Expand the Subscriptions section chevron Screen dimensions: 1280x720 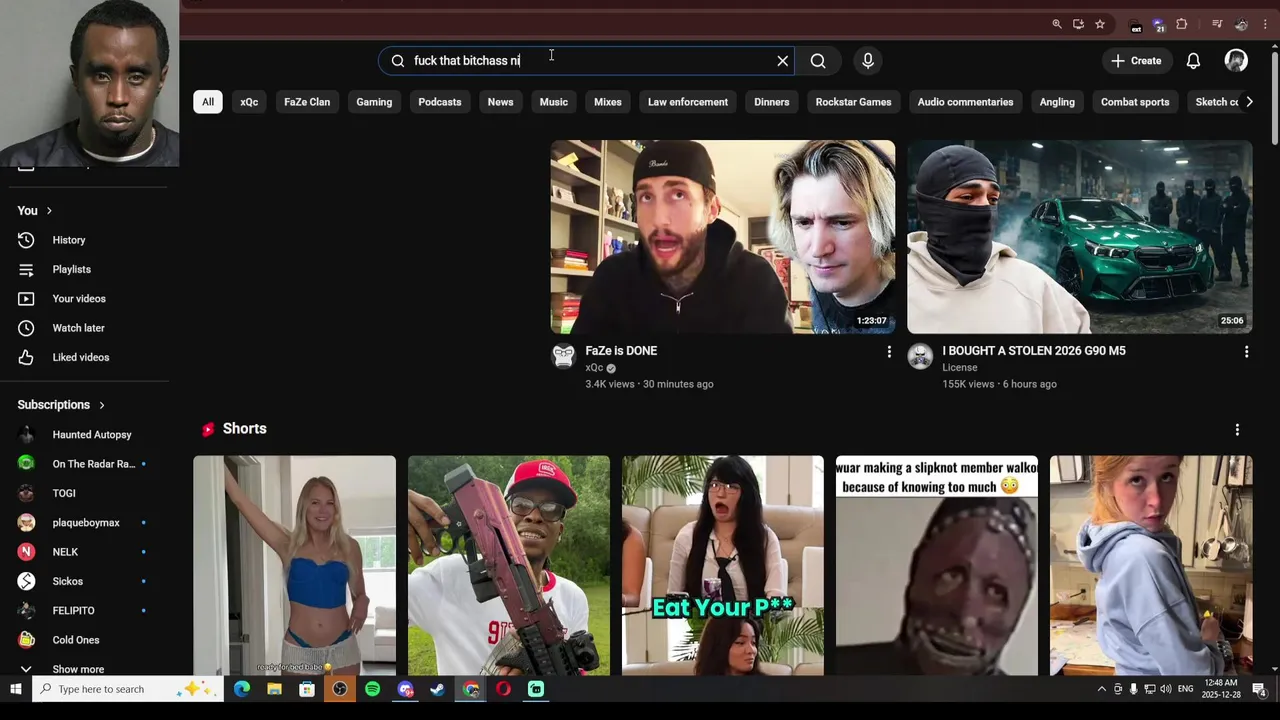(101, 405)
